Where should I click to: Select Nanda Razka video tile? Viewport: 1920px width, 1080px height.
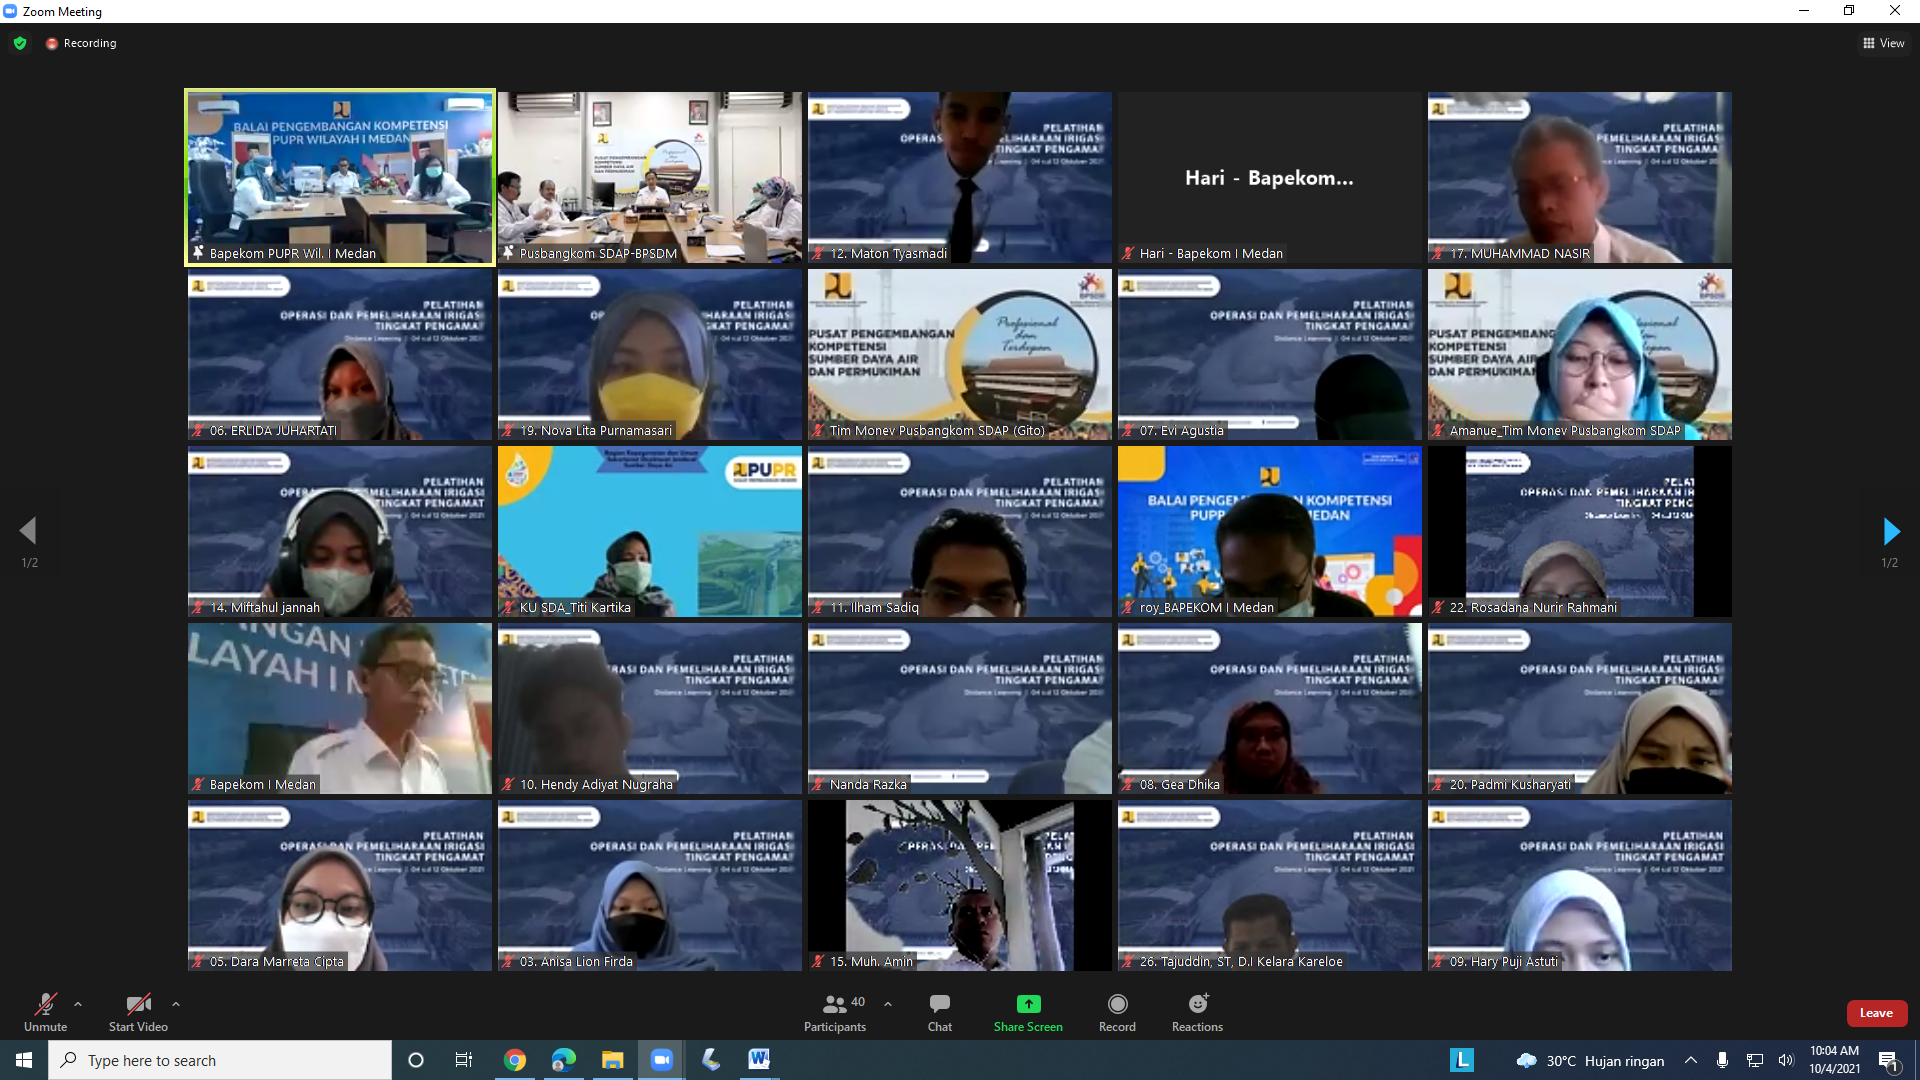(x=960, y=708)
